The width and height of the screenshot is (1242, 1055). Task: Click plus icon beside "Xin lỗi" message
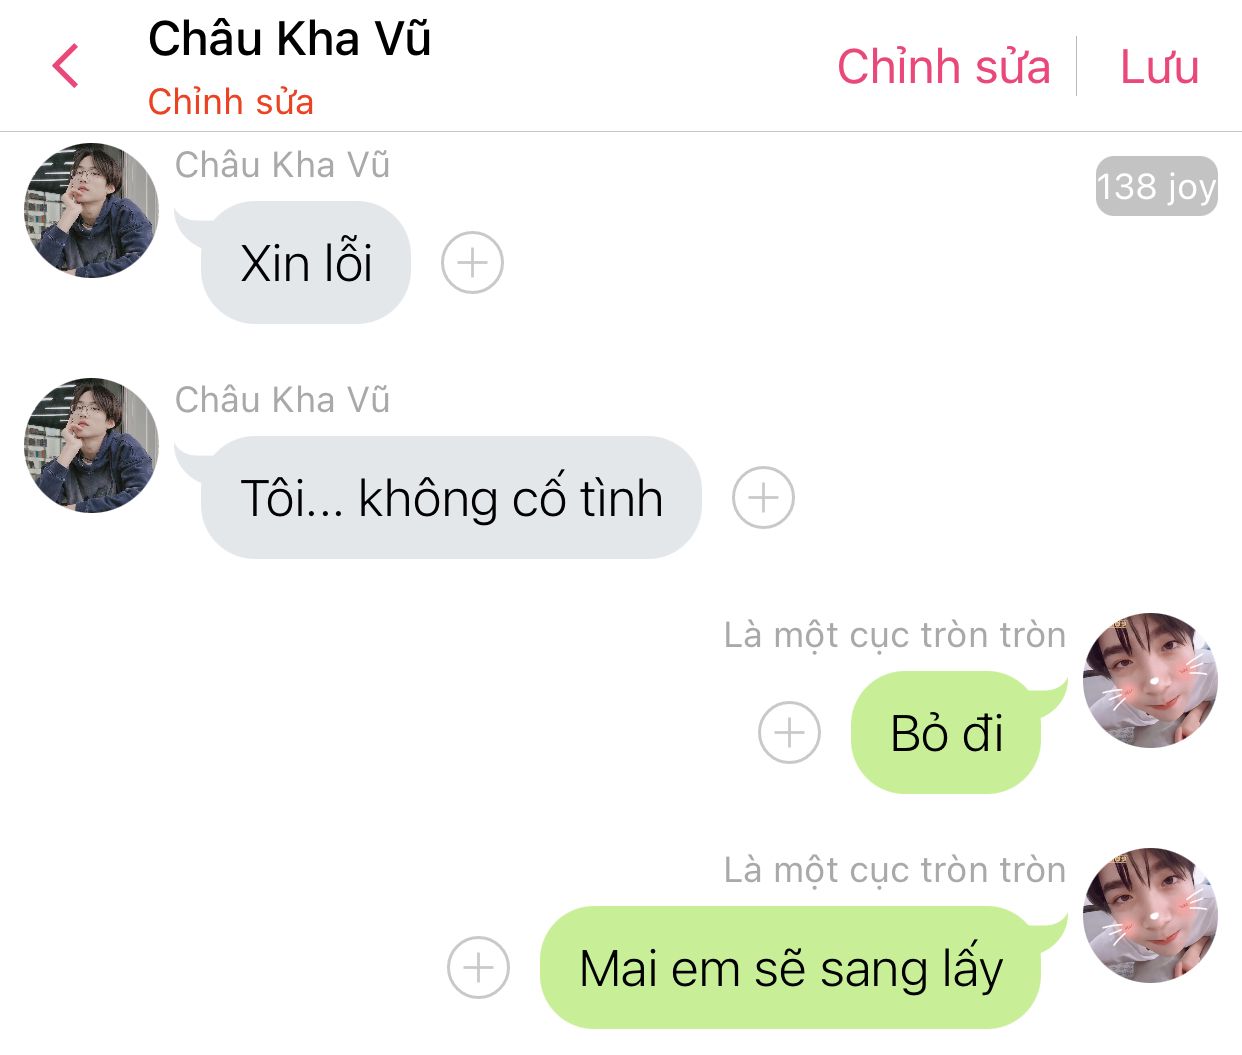pyautogui.click(x=472, y=263)
